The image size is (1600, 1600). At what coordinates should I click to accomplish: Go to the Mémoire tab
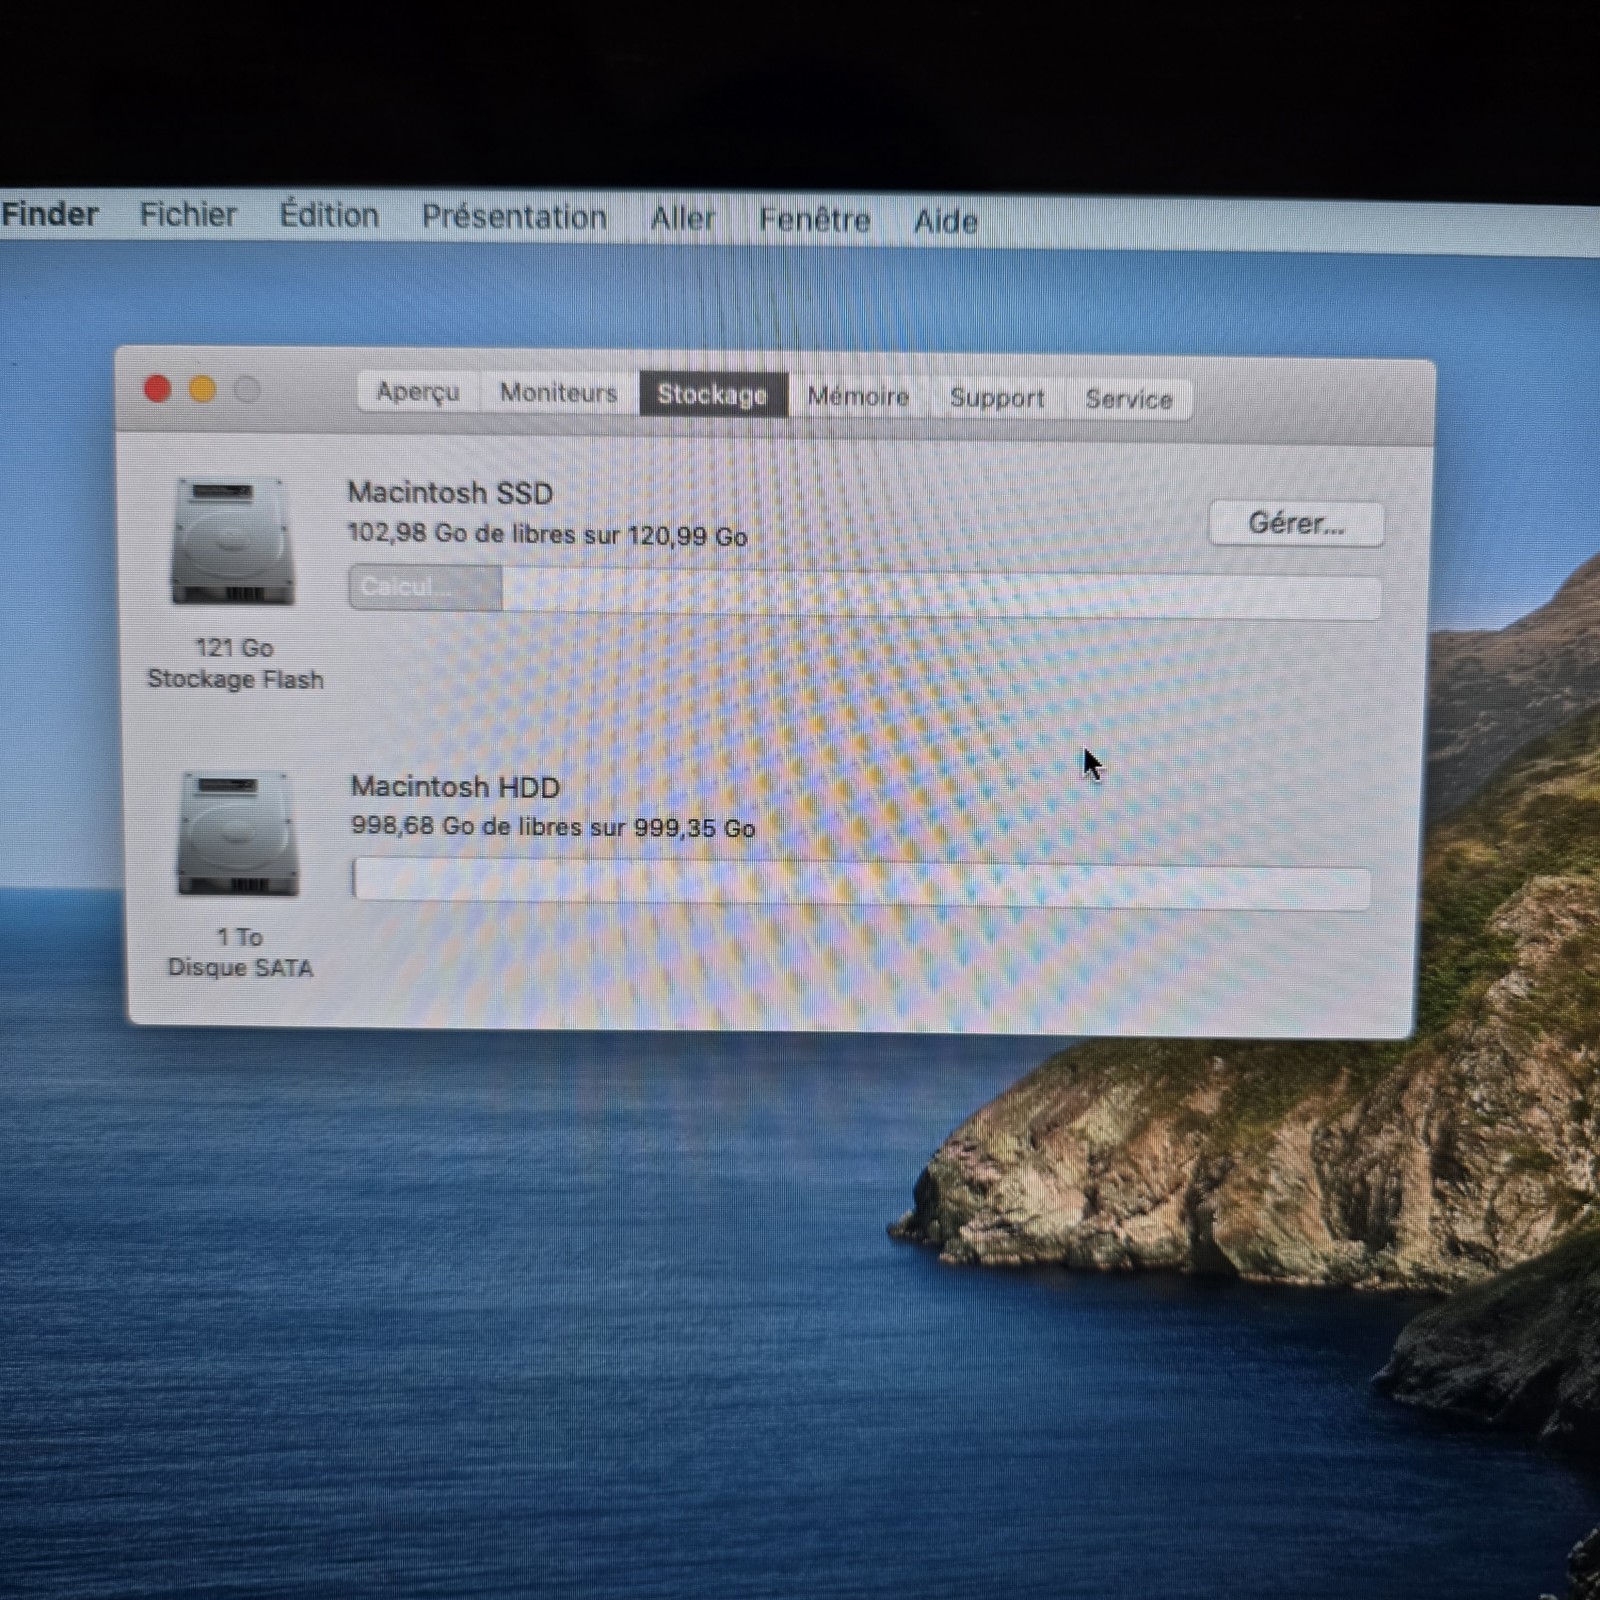[858, 397]
